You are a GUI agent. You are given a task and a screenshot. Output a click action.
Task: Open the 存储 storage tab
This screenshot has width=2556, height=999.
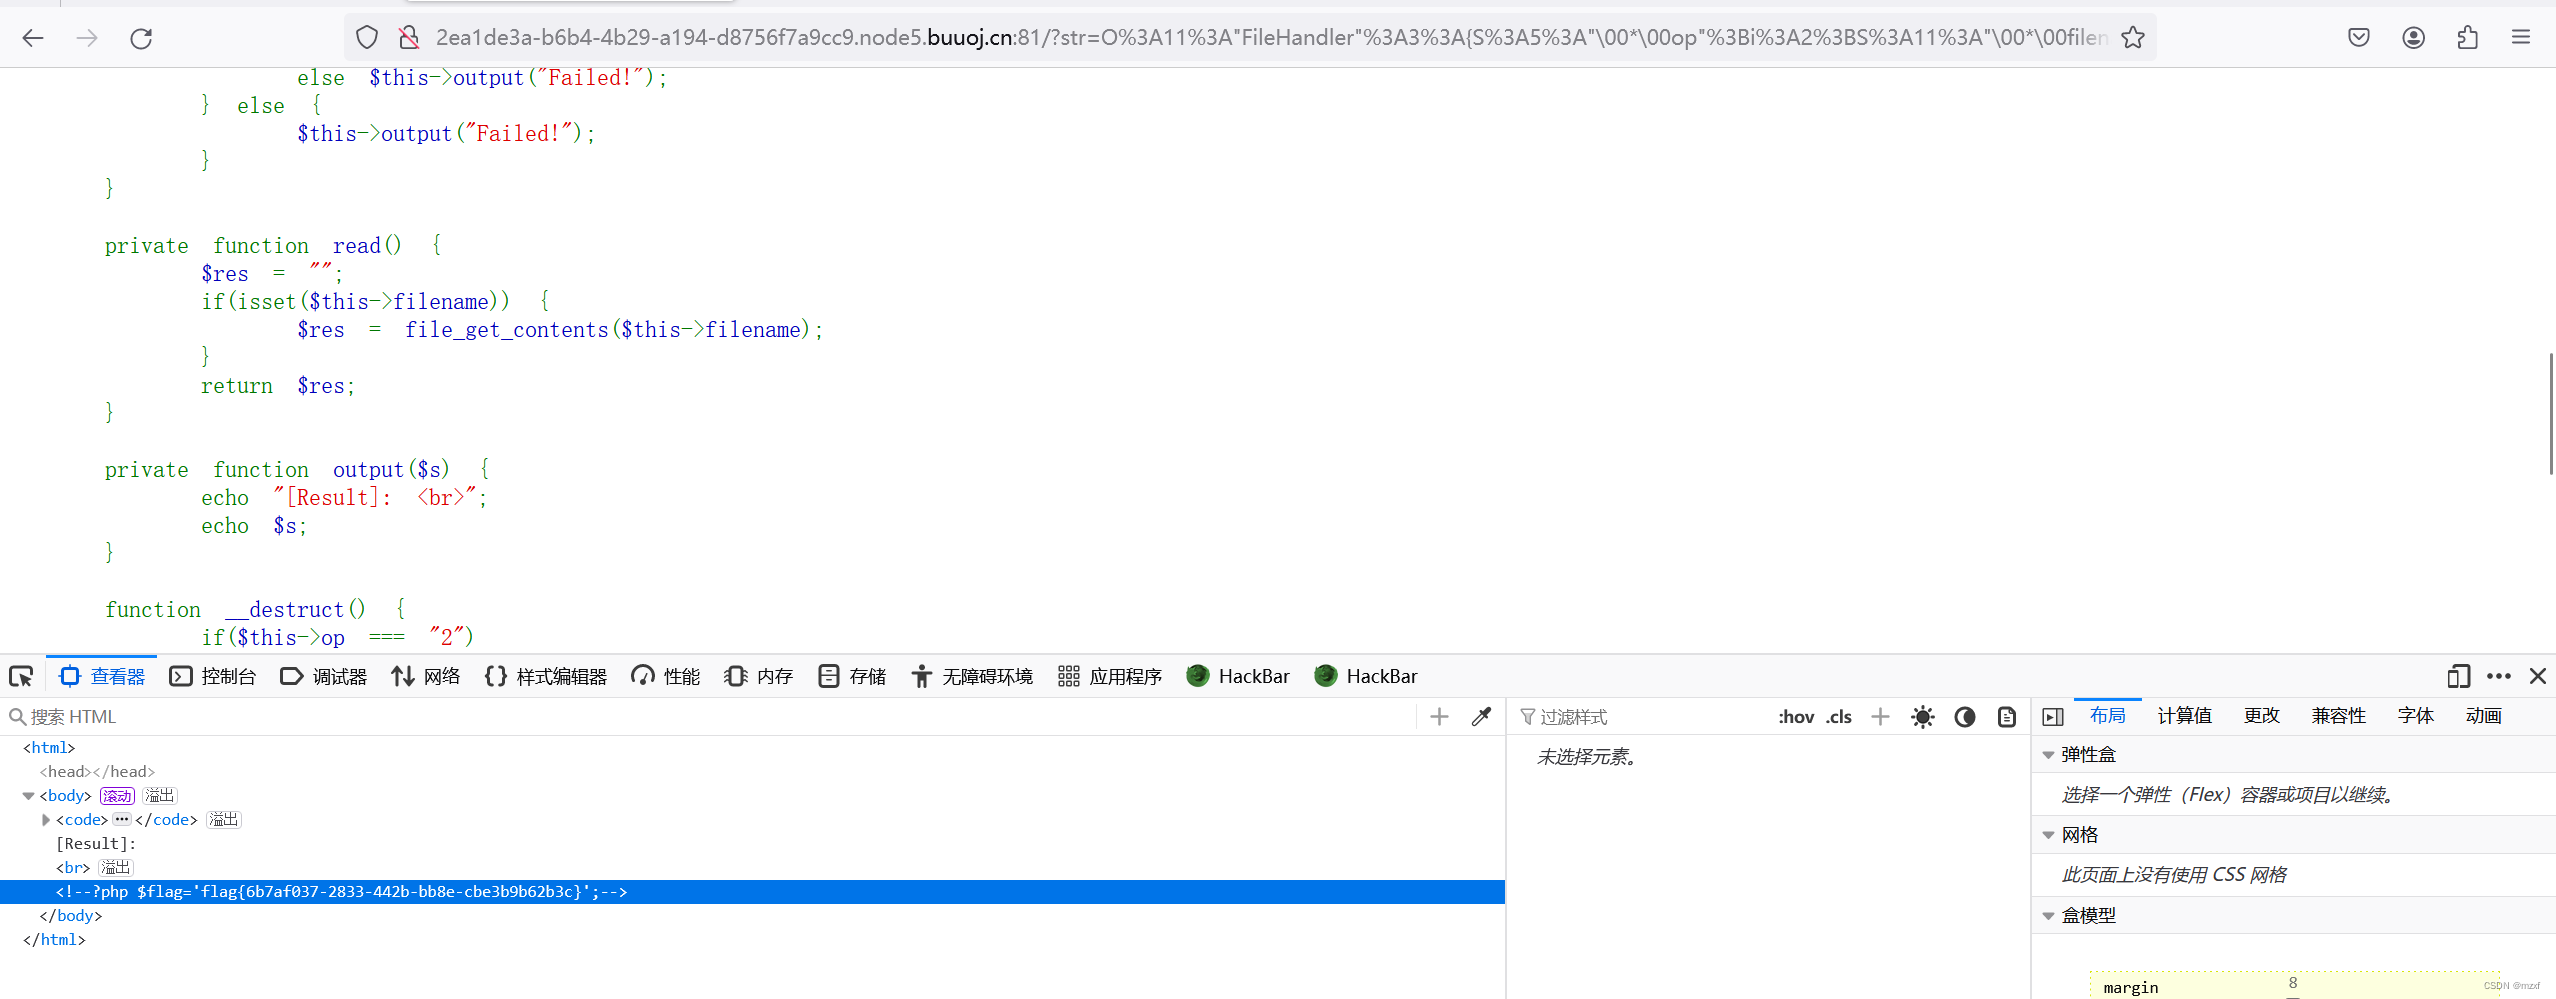[x=852, y=677]
